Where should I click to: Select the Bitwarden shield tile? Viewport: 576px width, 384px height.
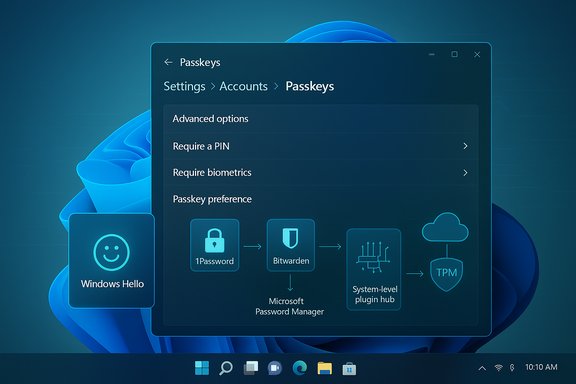(x=291, y=245)
